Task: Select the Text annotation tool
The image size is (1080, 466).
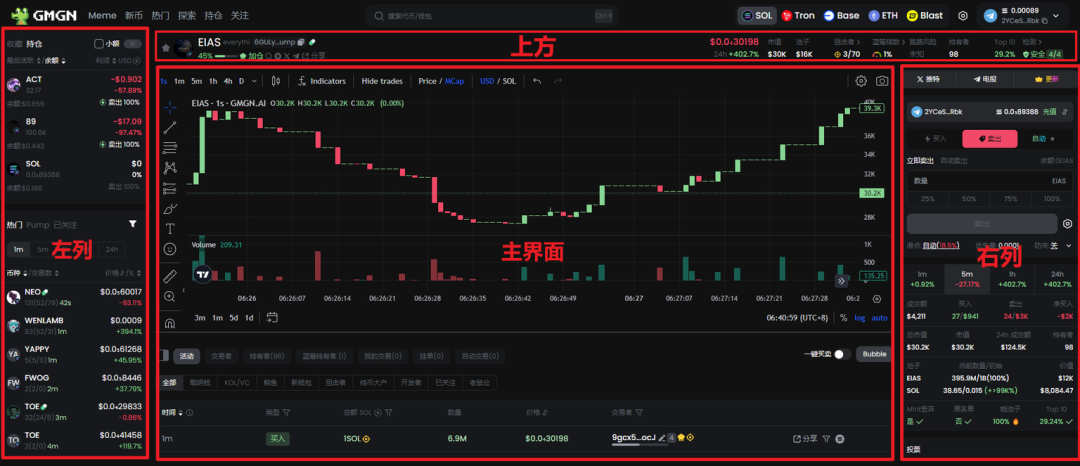Action: (x=170, y=228)
